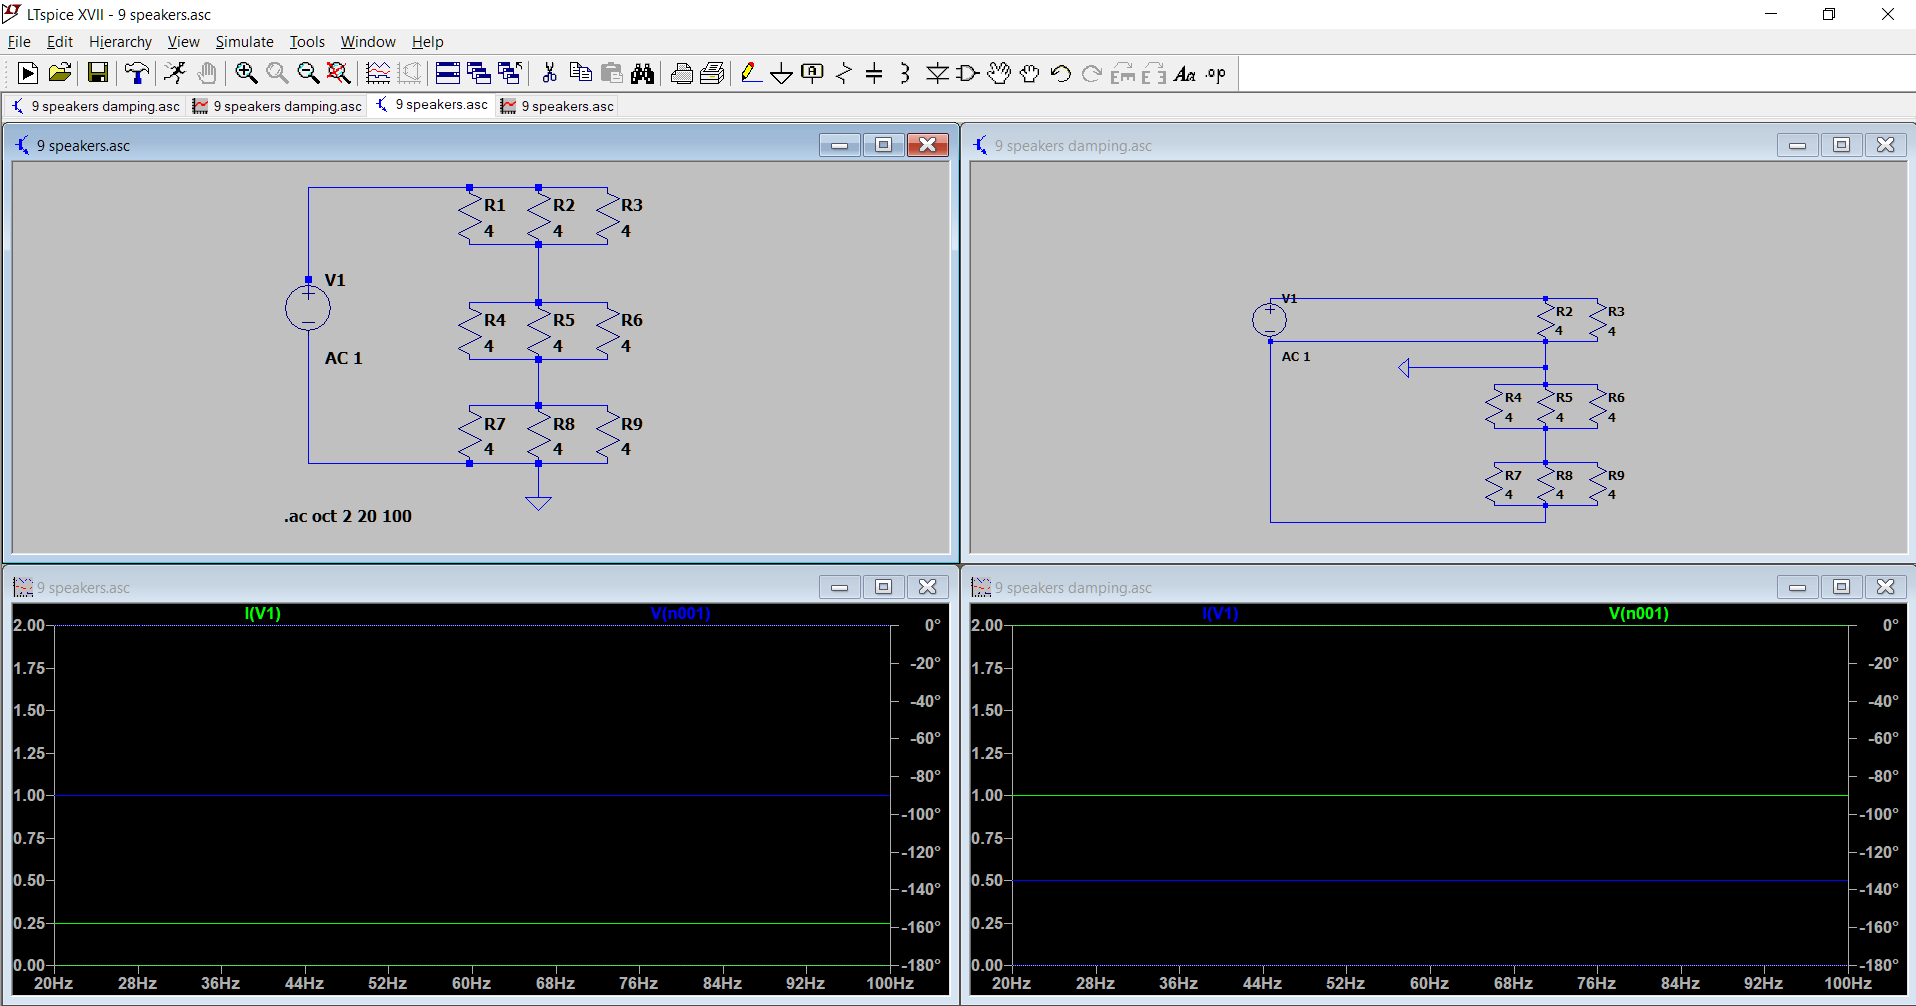Viewport: 1916px width, 1006px height.
Task: Select the Inductor placement tool
Action: pyautogui.click(x=904, y=73)
